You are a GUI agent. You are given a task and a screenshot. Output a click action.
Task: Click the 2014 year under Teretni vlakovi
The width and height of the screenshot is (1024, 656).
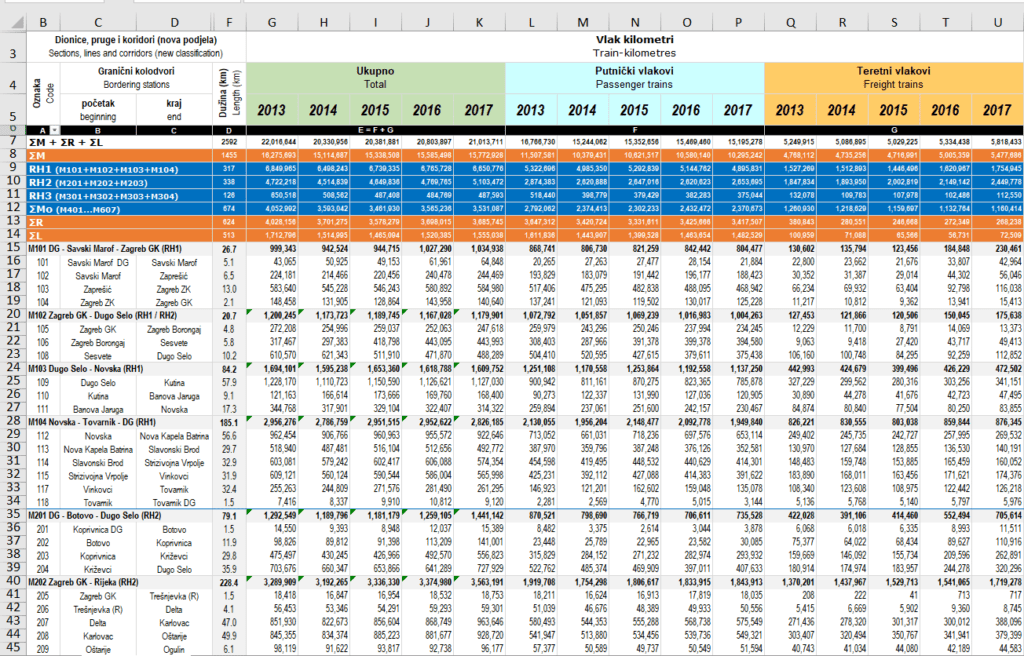tap(842, 110)
